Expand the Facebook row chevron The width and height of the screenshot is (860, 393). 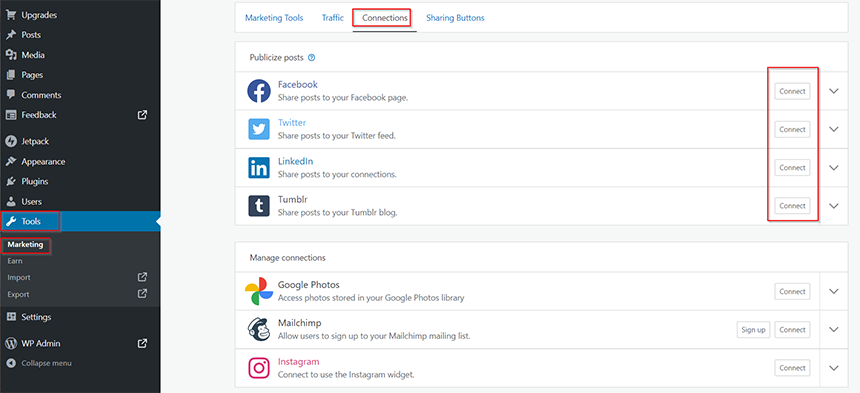(x=834, y=91)
